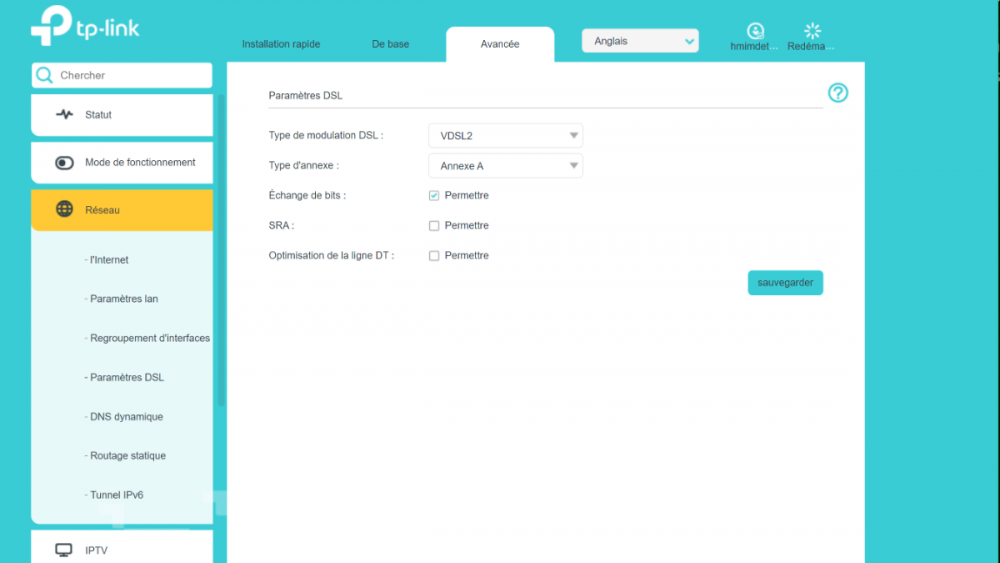Enable Optimisation de la ligne DT checkbox
Screen dimensions: 1000x563
click(434, 256)
